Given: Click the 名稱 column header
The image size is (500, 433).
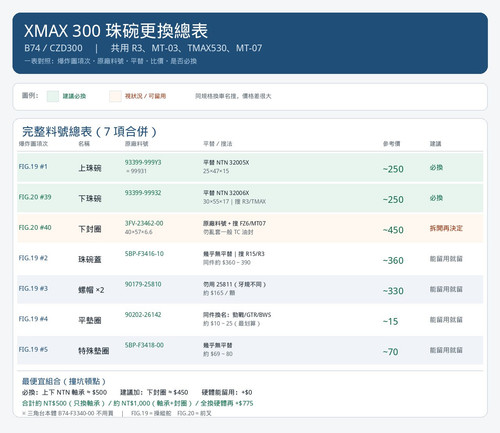Looking at the screenshot, I should click(84, 144).
